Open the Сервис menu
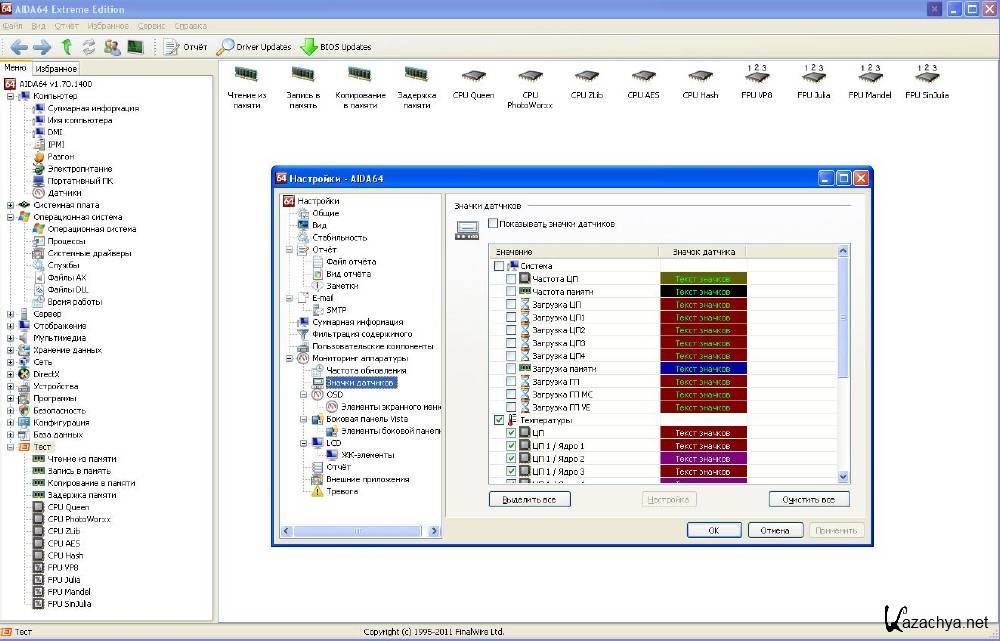This screenshot has height=641, width=1000. click(152, 25)
